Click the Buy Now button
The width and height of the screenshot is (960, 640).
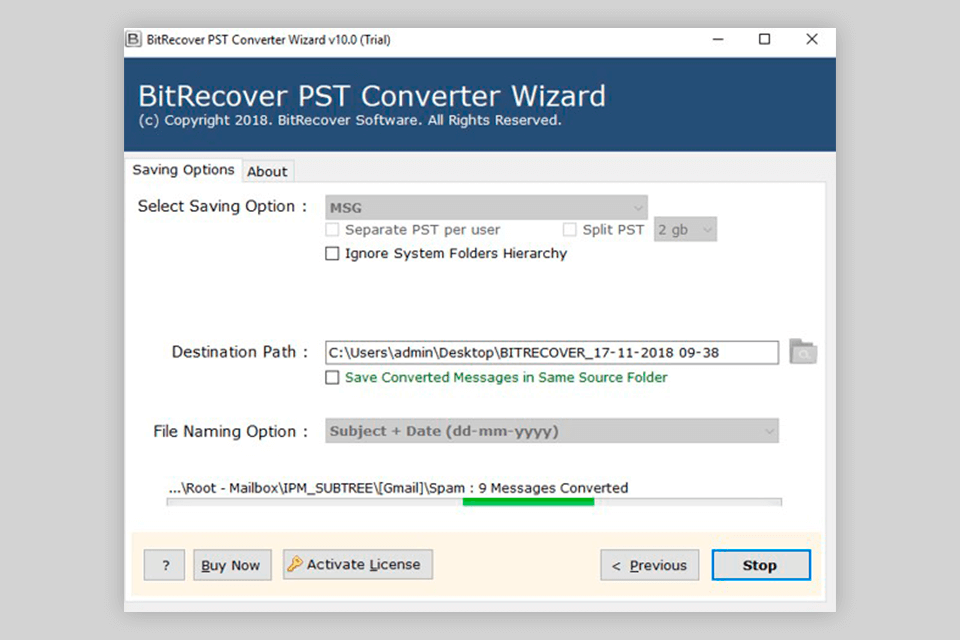point(232,565)
